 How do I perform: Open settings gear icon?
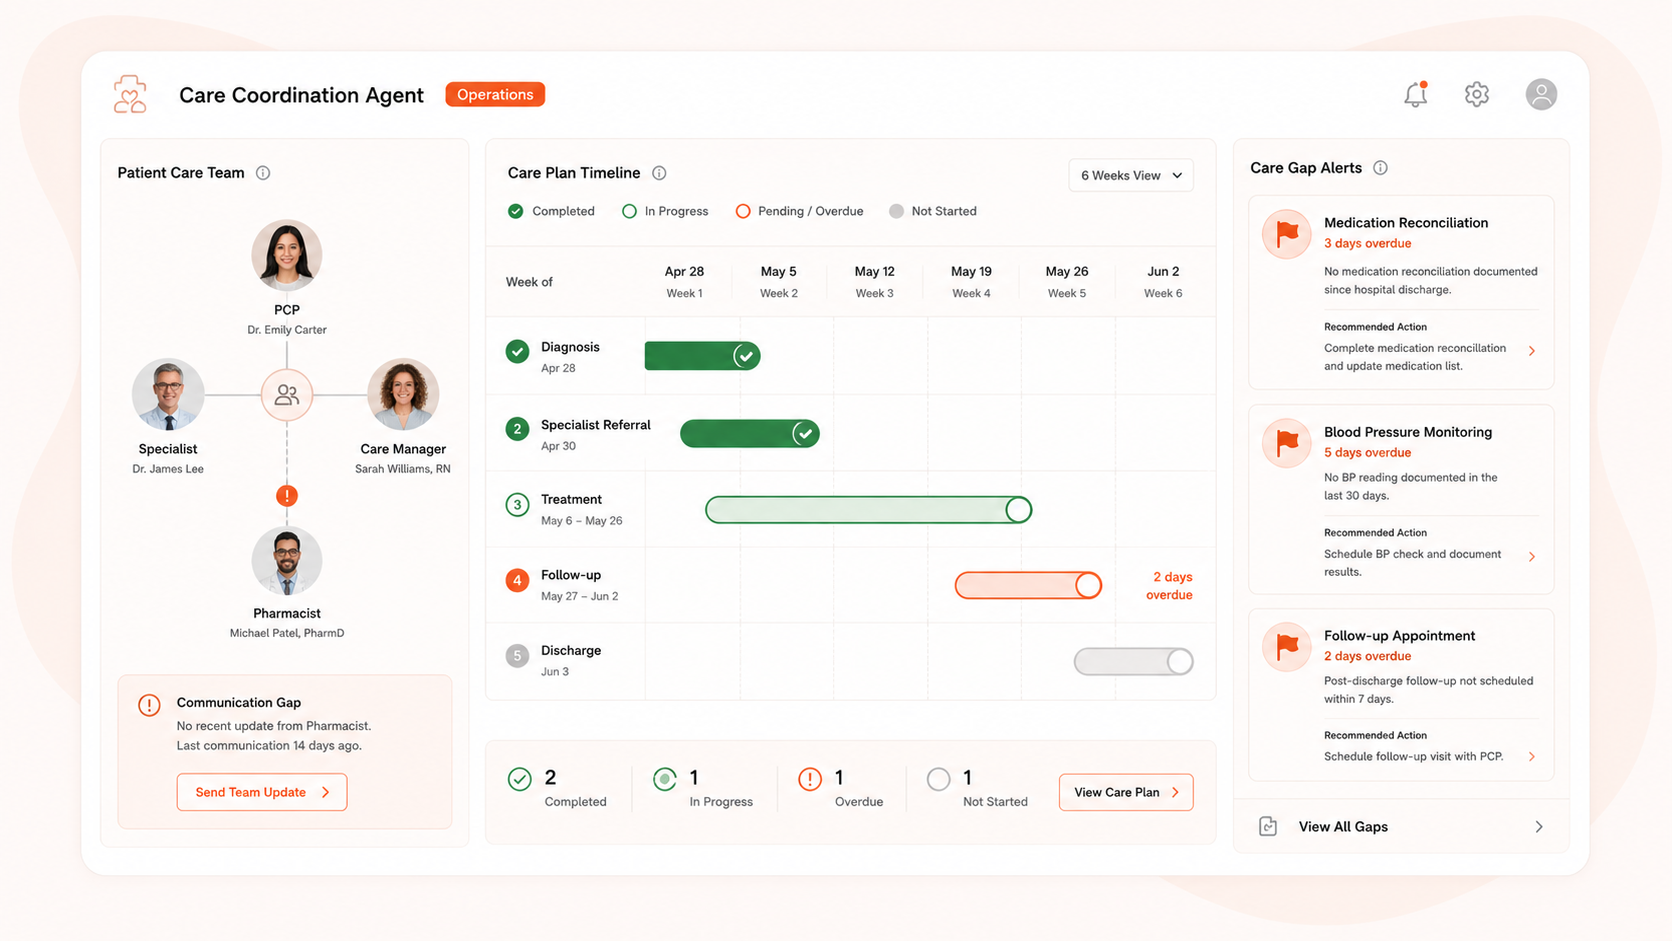click(1476, 94)
